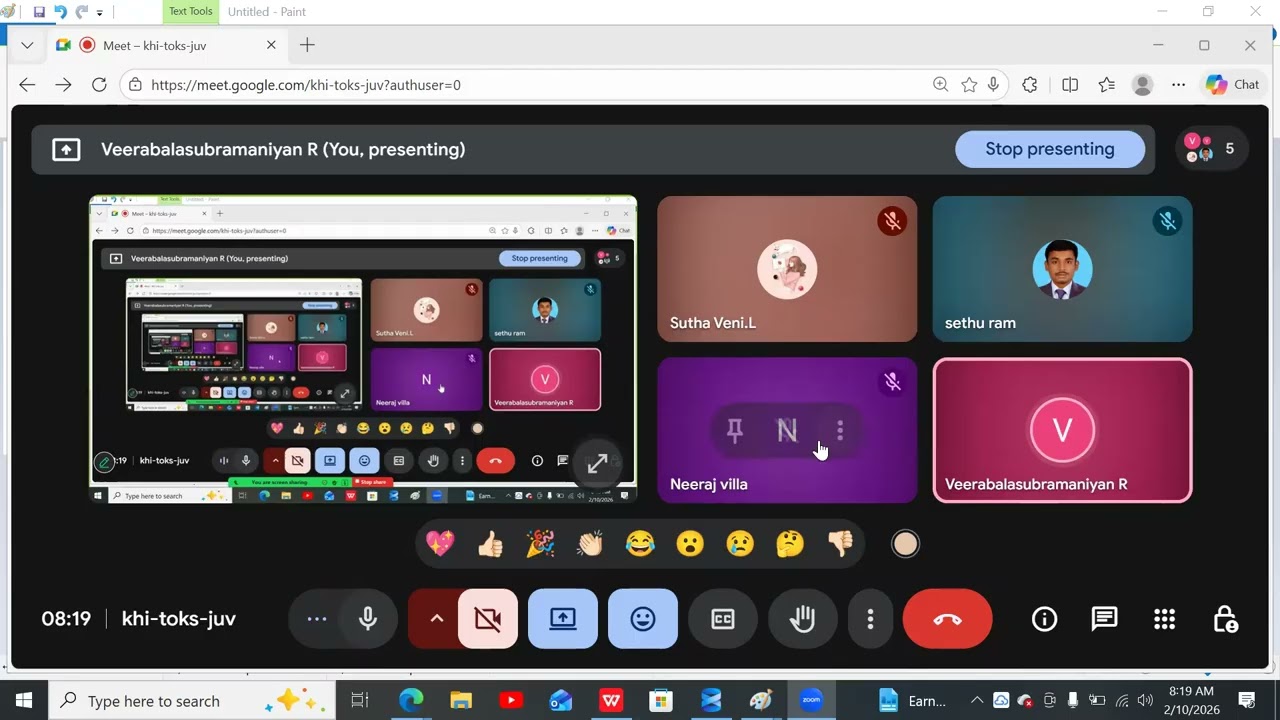
Task: Send the thinking face reaction
Action: 790,544
